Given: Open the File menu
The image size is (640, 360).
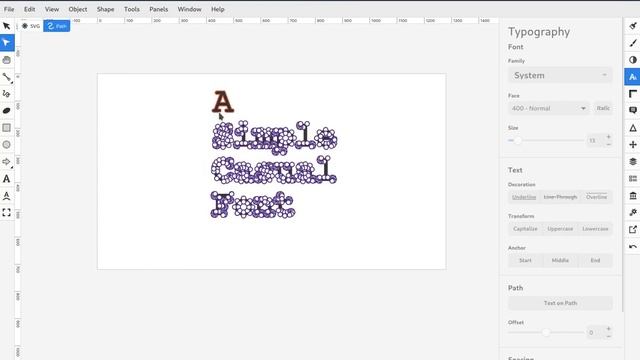Looking at the screenshot, I should 9,9.
